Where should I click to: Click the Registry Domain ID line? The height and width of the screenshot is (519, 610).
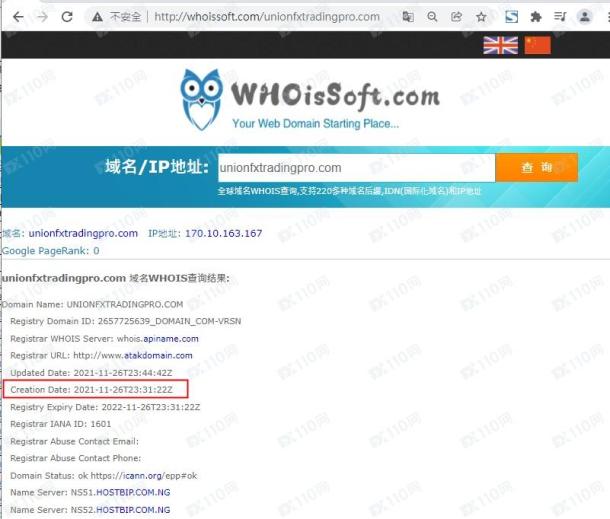click(126, 321)
